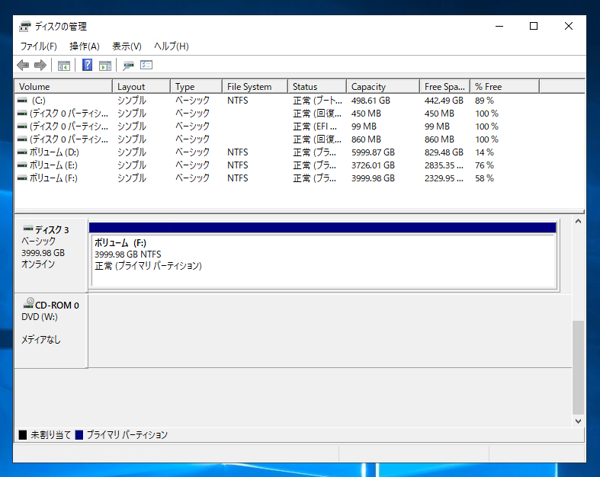Viewport: 600px width, 477px height.
Task: Sort by the Volume column header
Action: (64, 86)
